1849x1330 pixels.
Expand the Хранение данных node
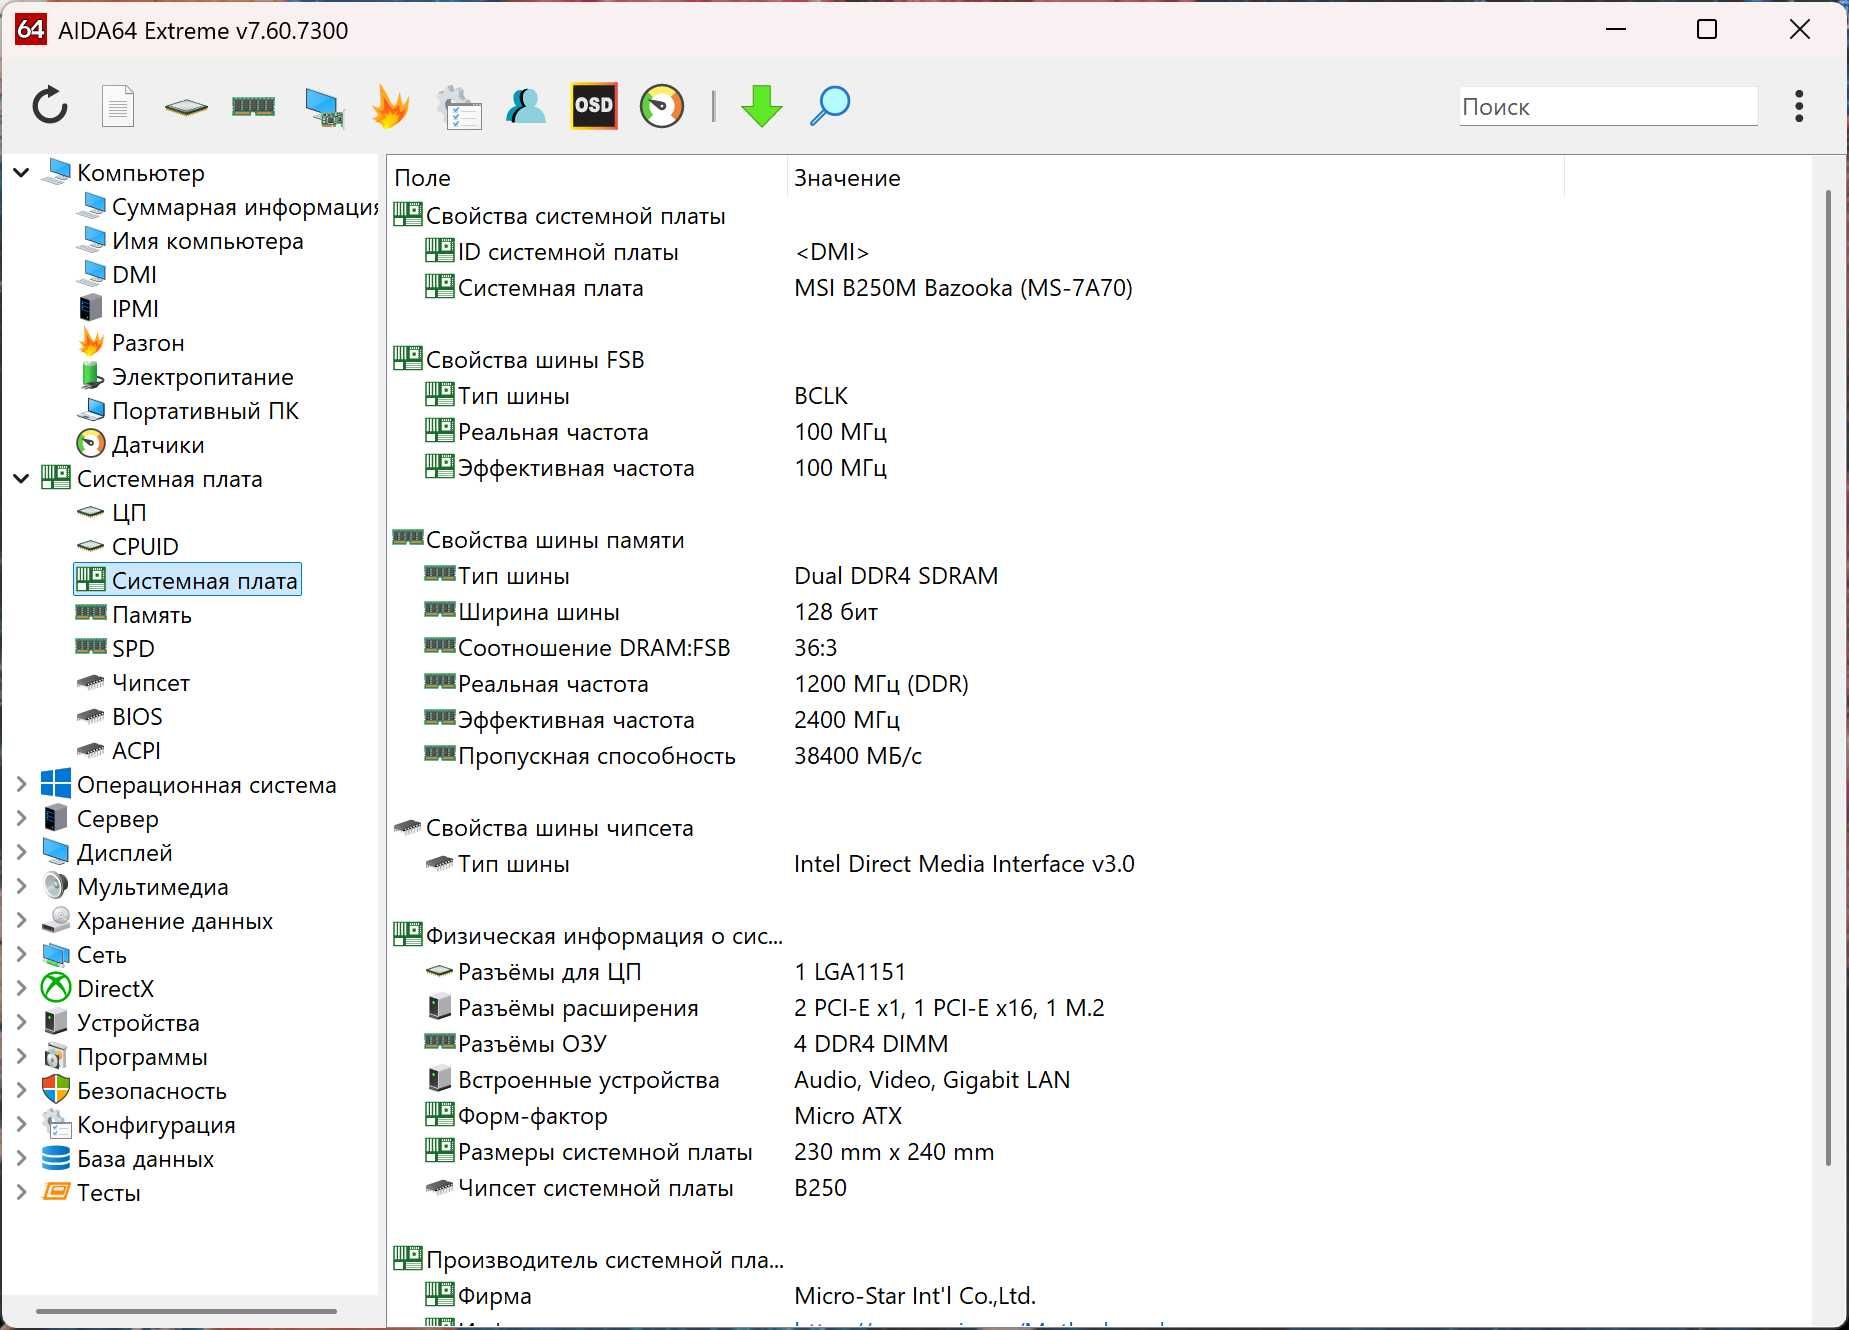pos(21,921)
